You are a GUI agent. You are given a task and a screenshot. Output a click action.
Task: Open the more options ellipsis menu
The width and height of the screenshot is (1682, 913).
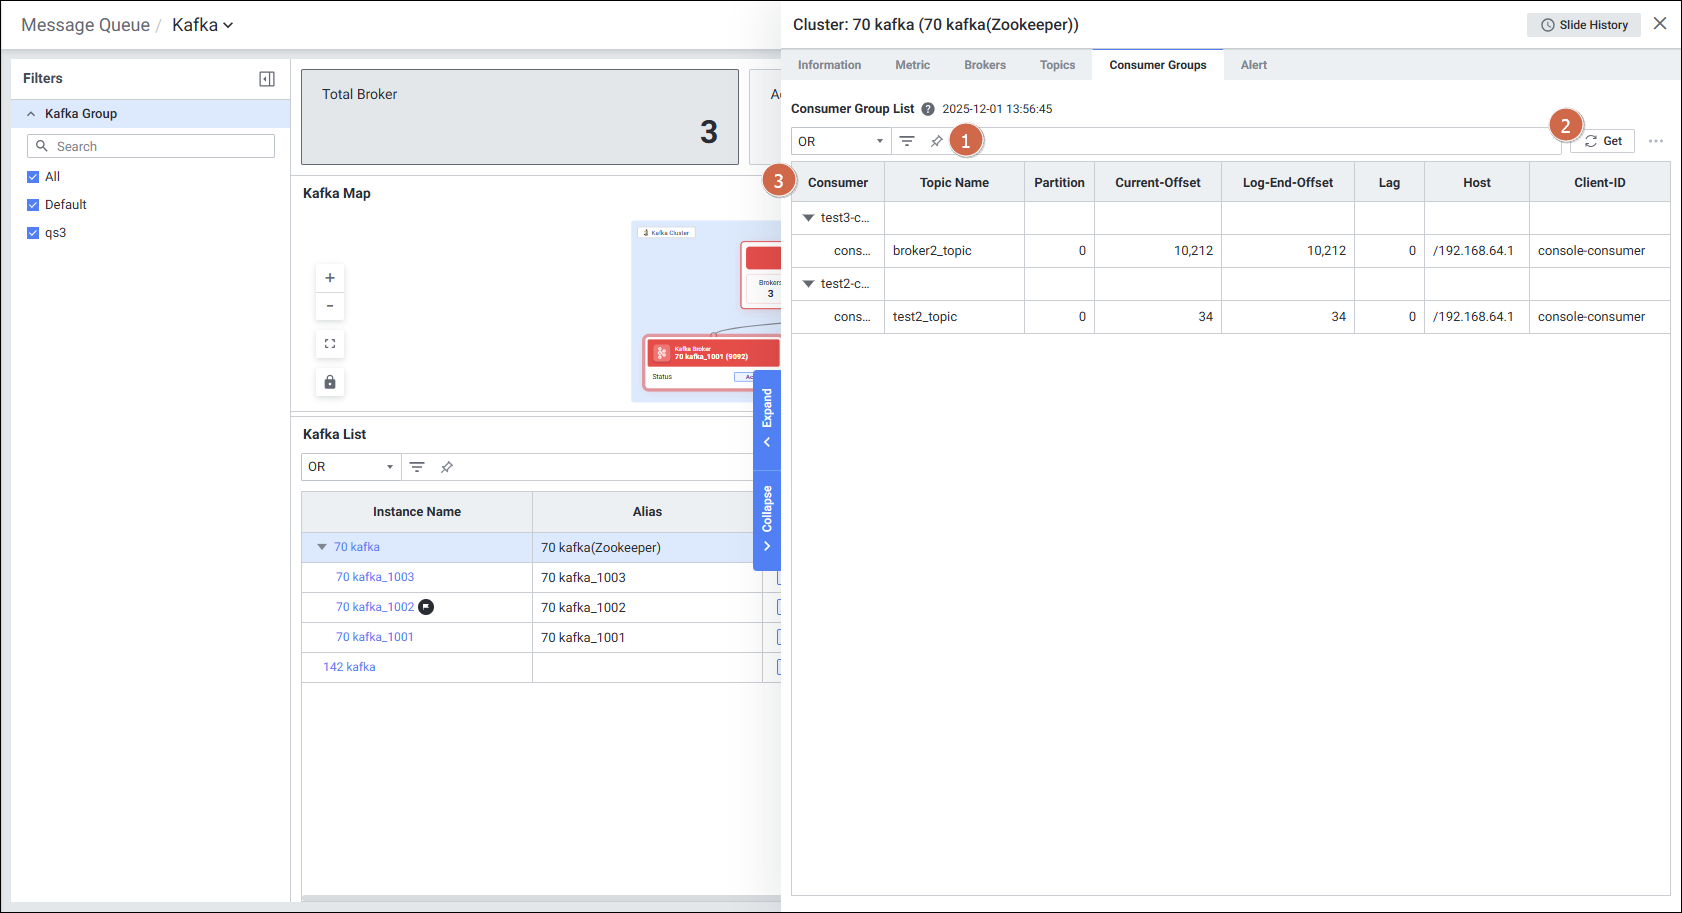pyautogui.click(x=1656, y=141)
